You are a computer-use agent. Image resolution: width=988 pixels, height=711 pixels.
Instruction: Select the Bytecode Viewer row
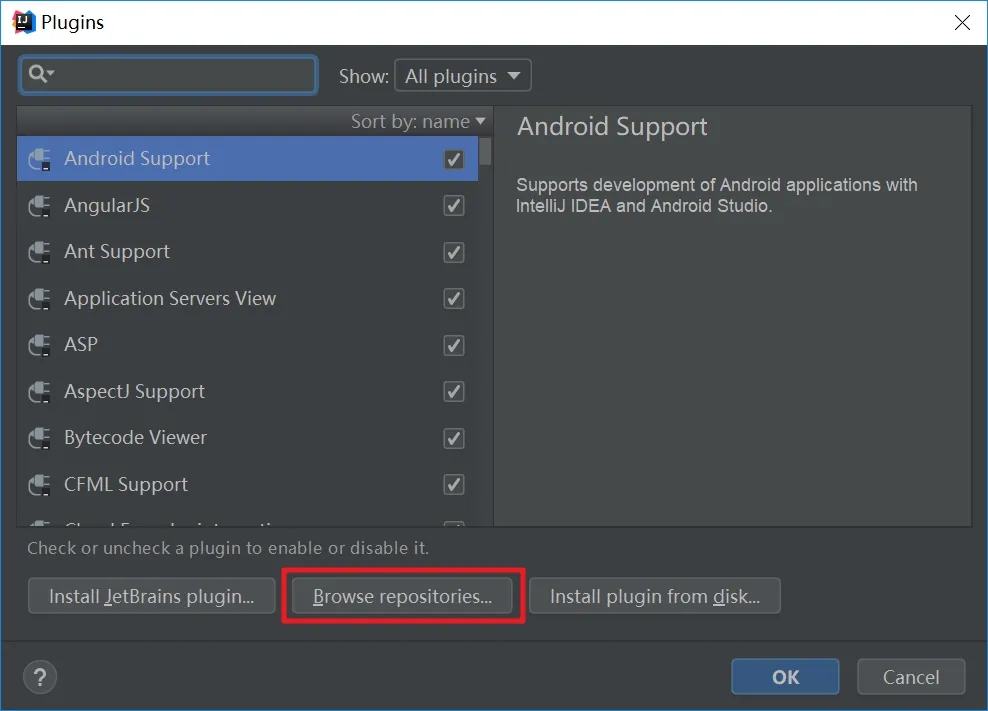click(x=247, y=438)
